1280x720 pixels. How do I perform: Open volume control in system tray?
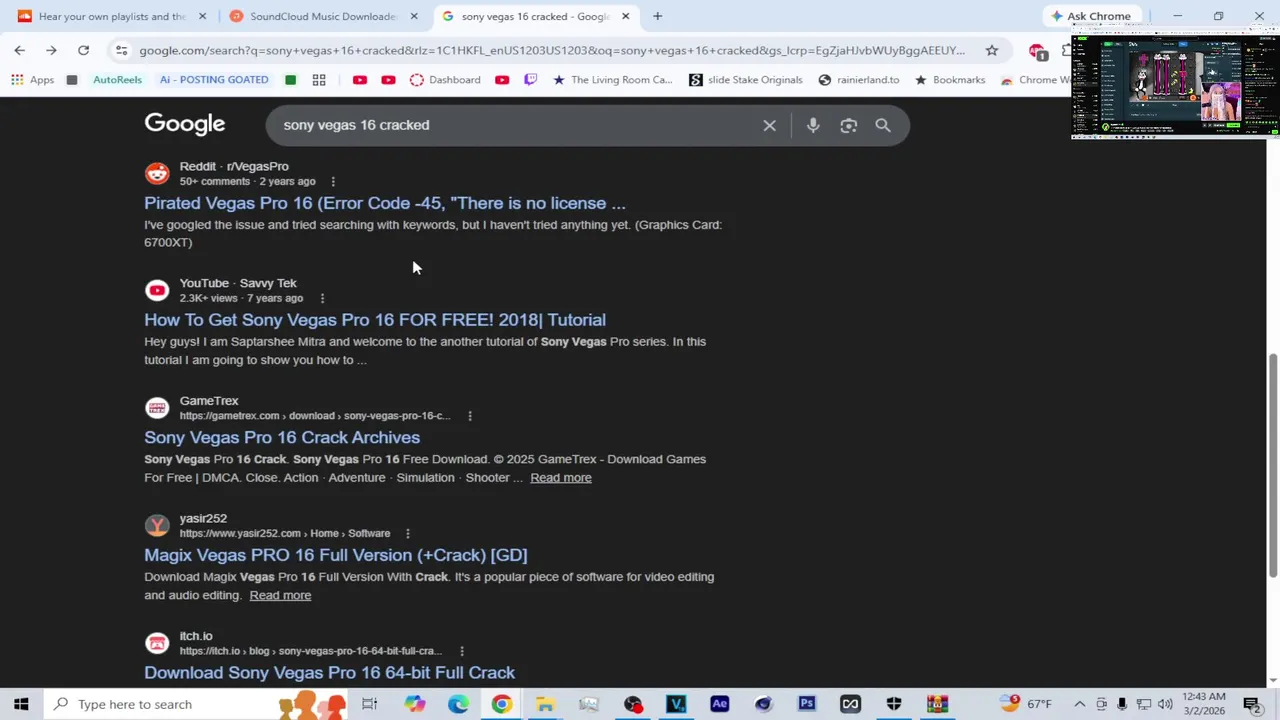[1165, 704]
